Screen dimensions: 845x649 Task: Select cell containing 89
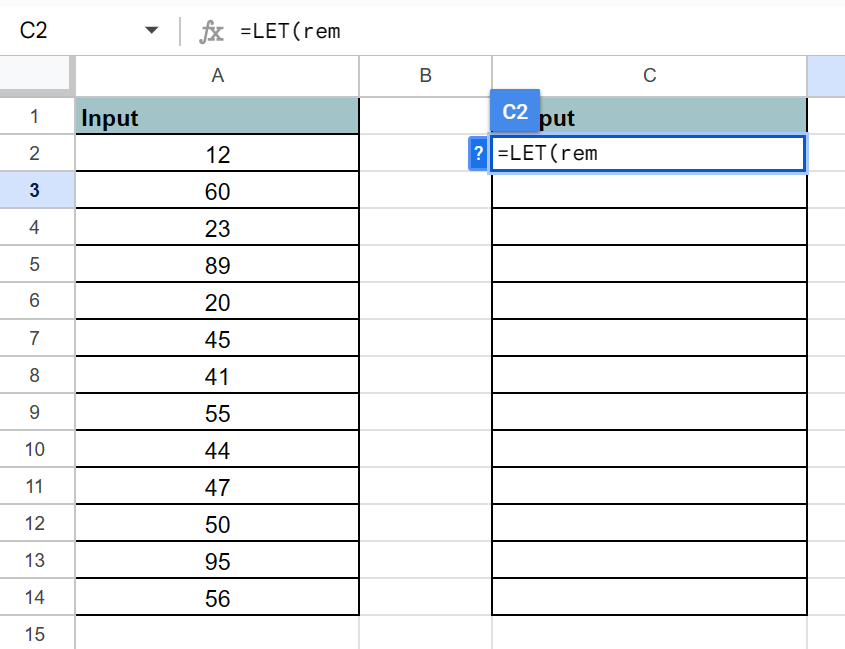point(217,265)
